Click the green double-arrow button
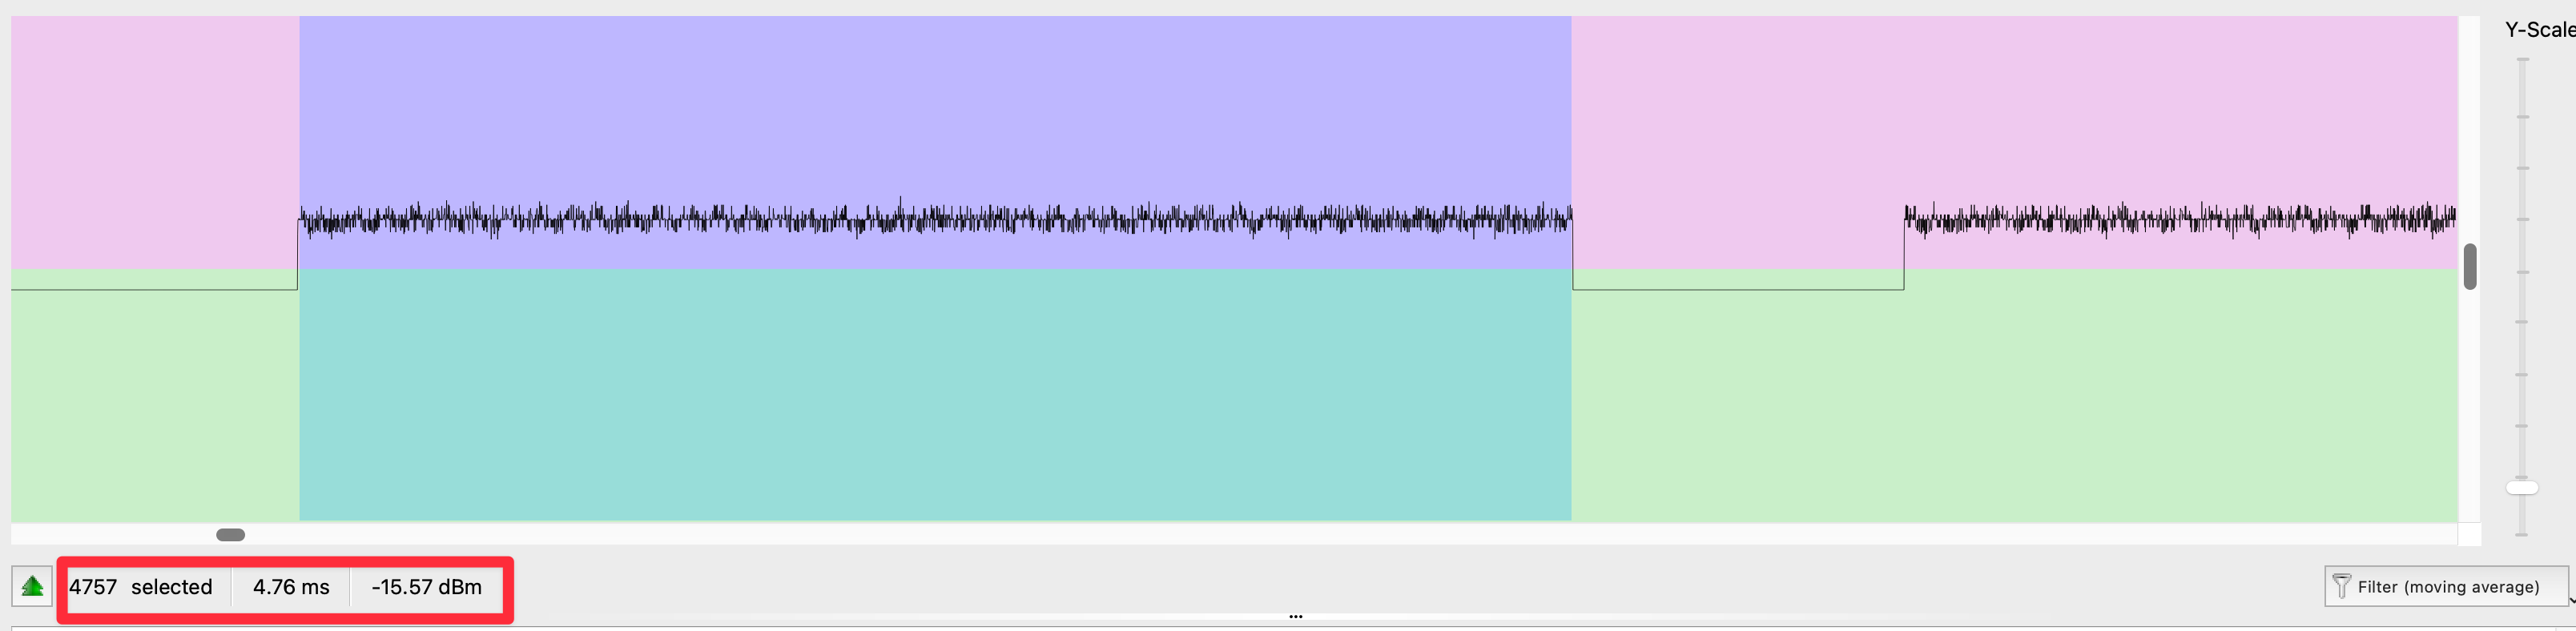Screen dimensions: 2576x631 click(x=32, y=586)
